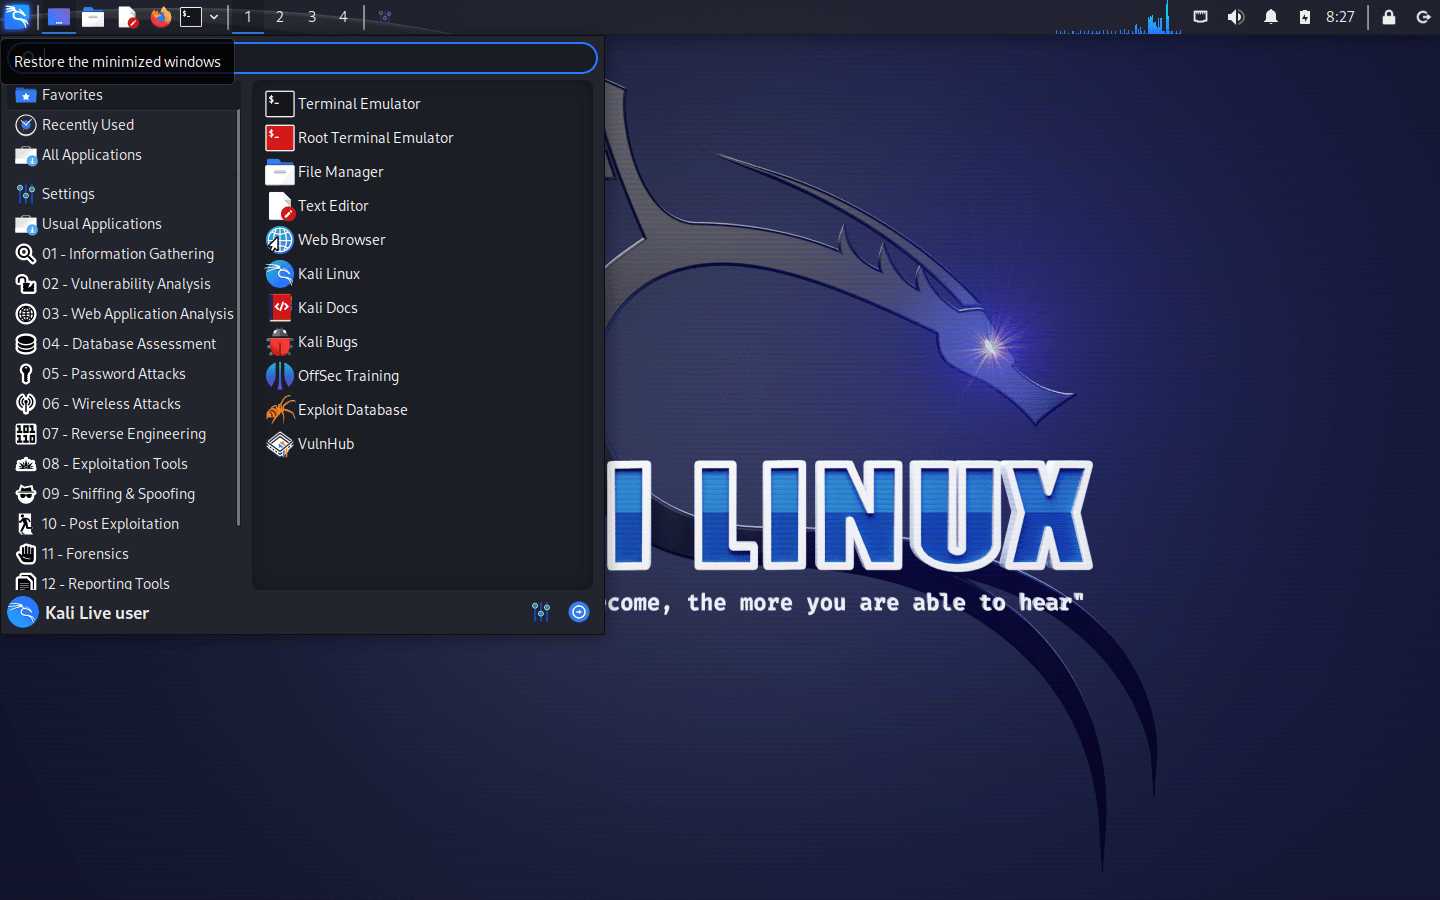Open Text Editor from favorites

422,206
